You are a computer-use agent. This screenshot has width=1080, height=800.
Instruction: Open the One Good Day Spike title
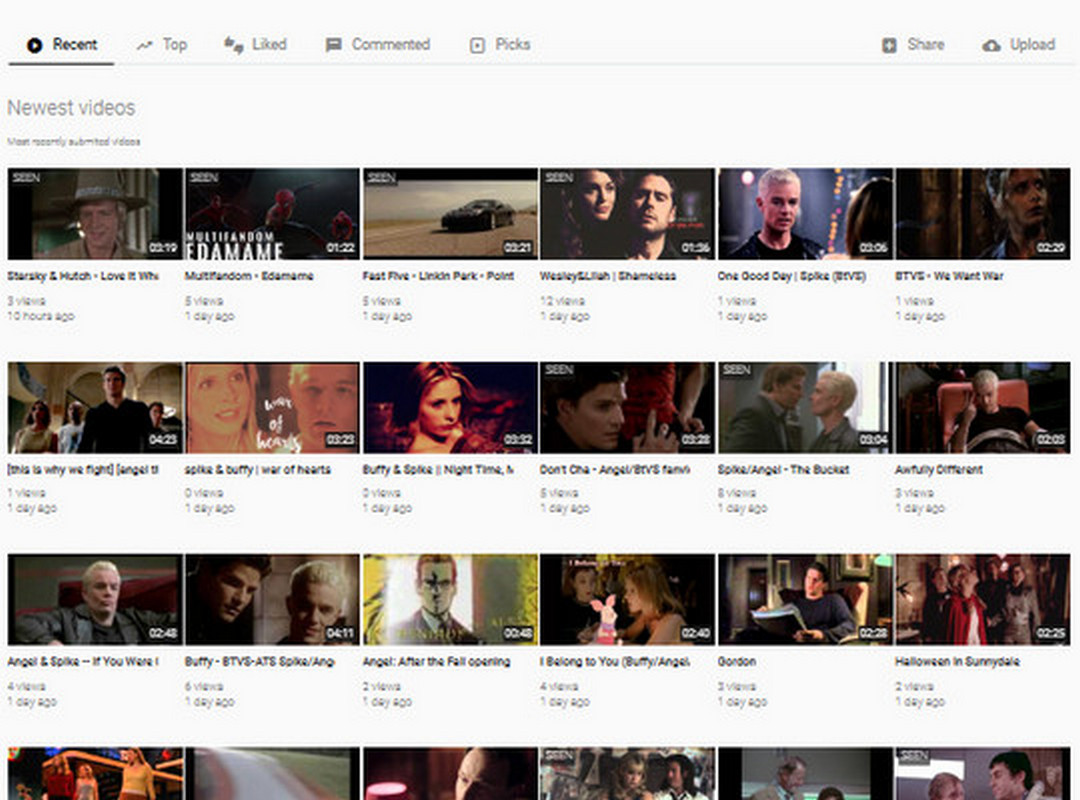[x=791, y=276]
